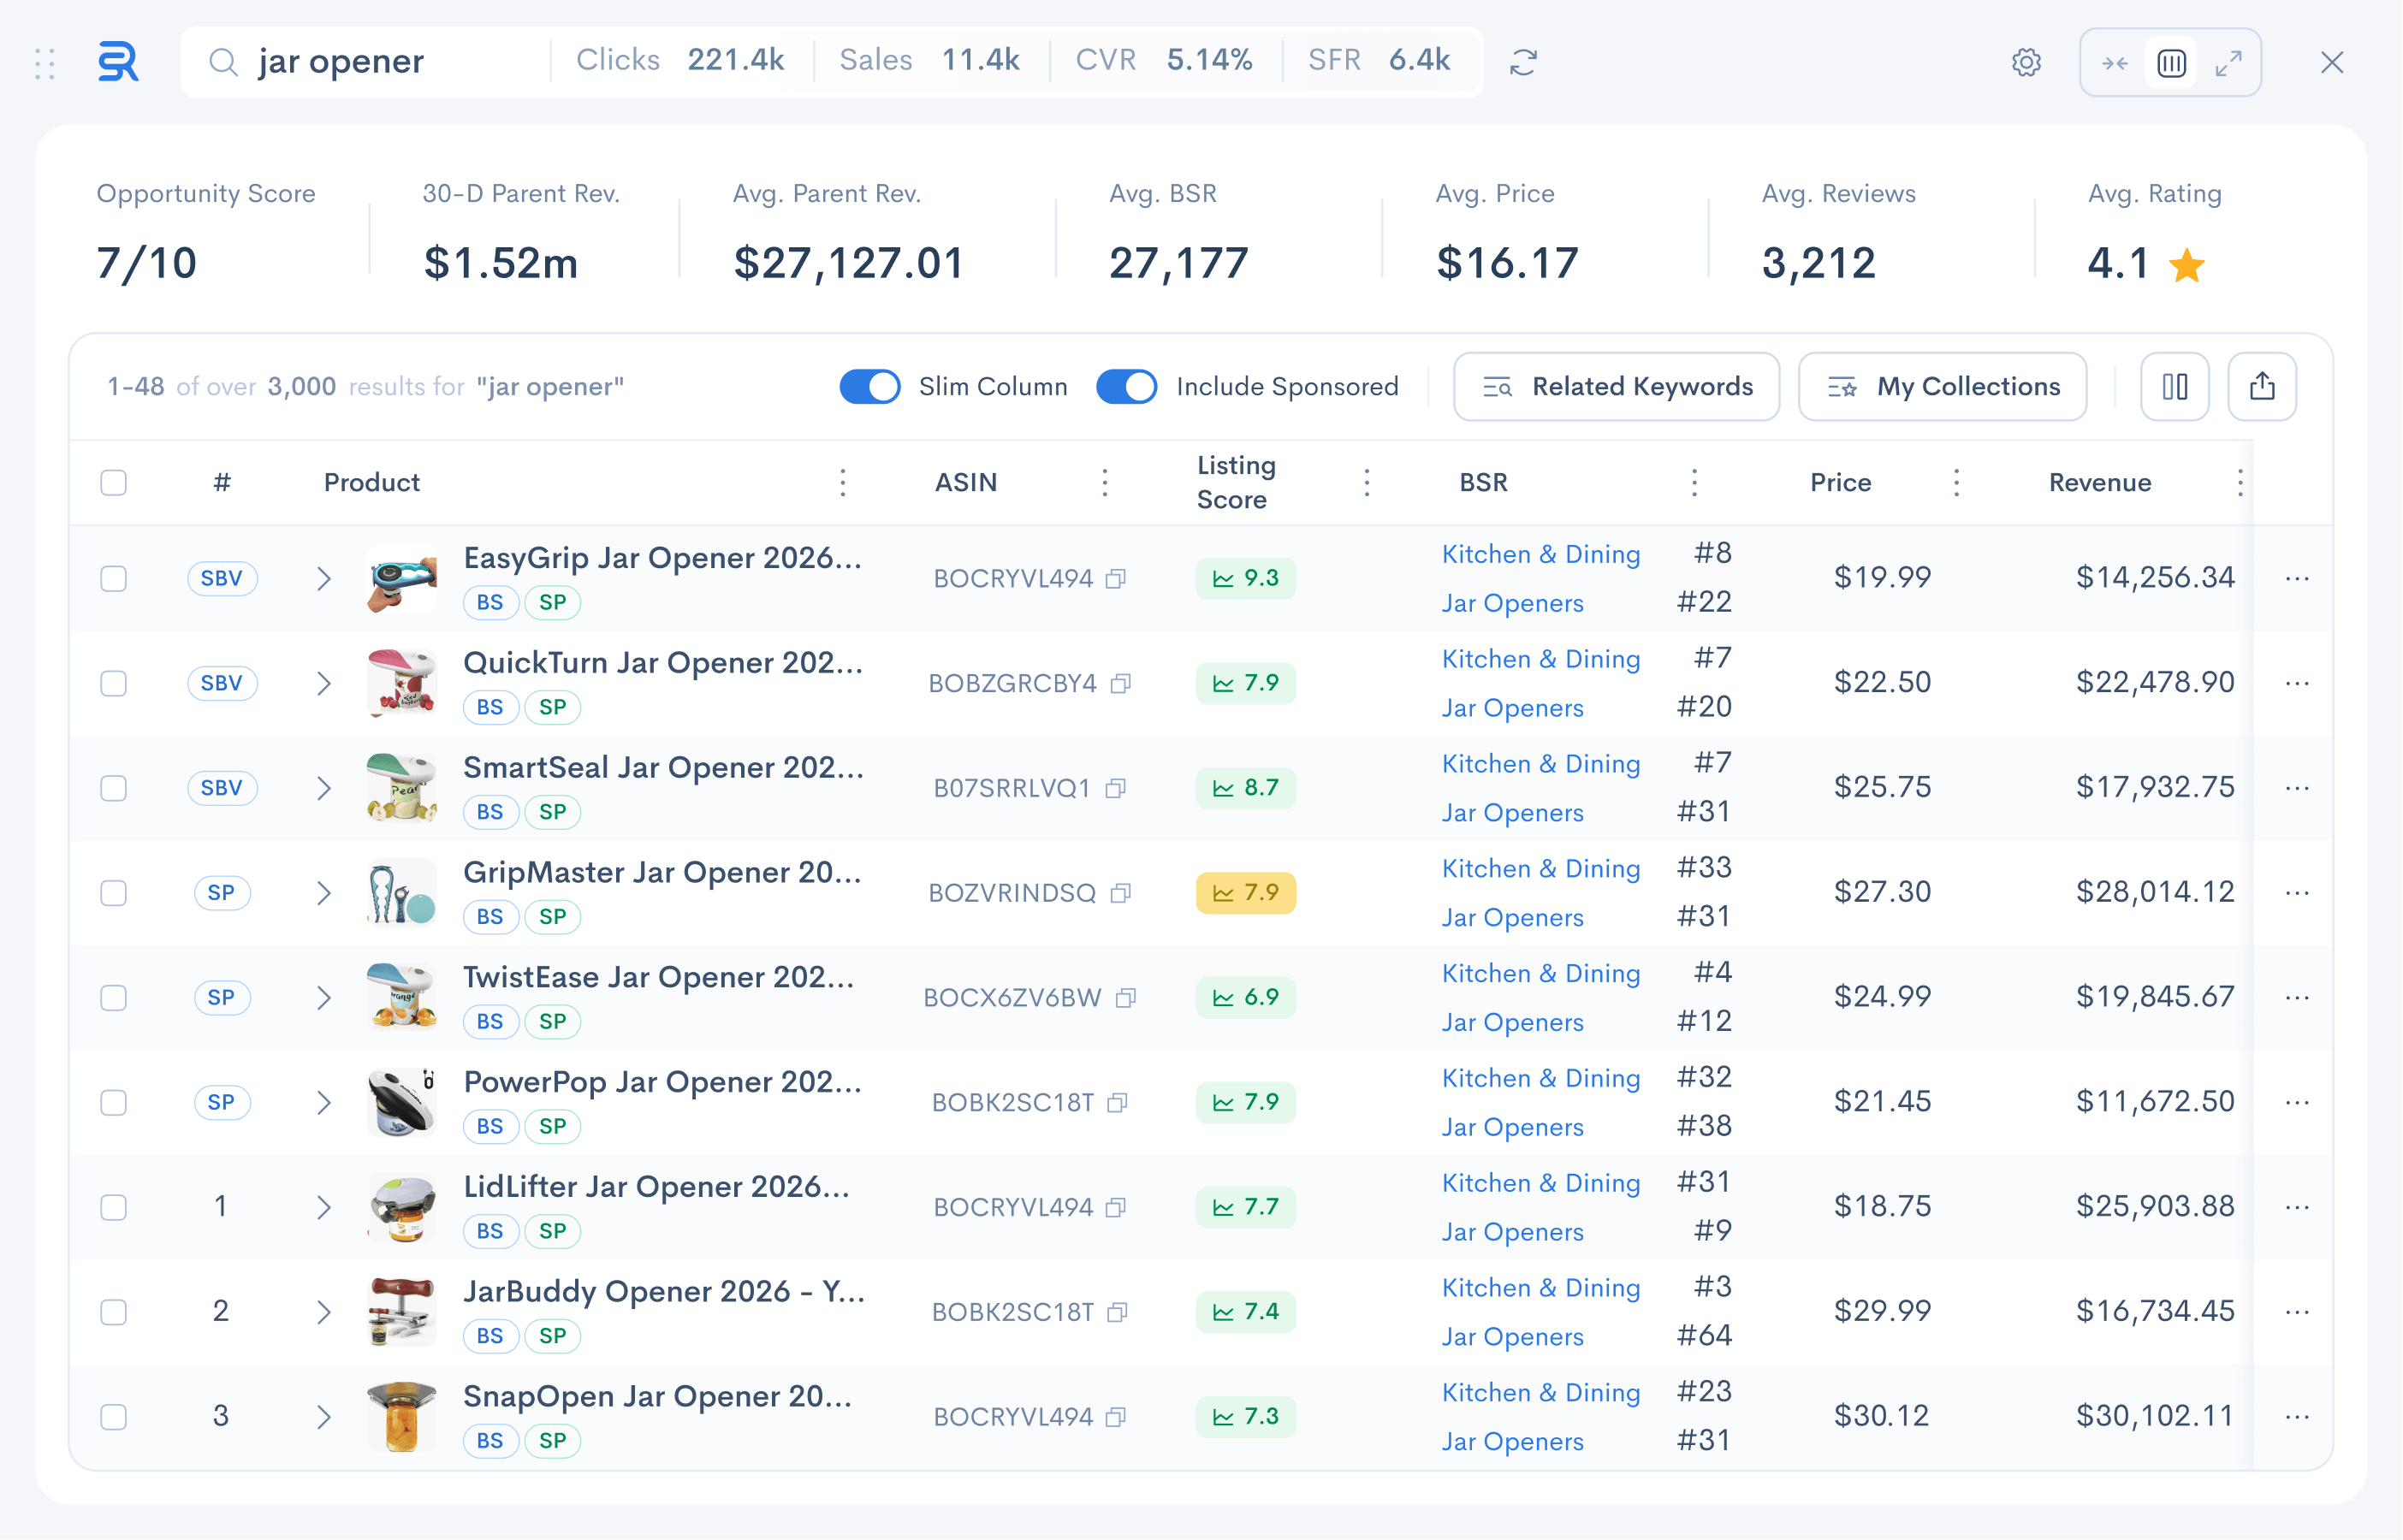Open the BSR column options menu
Image resolution: width=2403 pixels, height=1540 pixels.
1694,483
